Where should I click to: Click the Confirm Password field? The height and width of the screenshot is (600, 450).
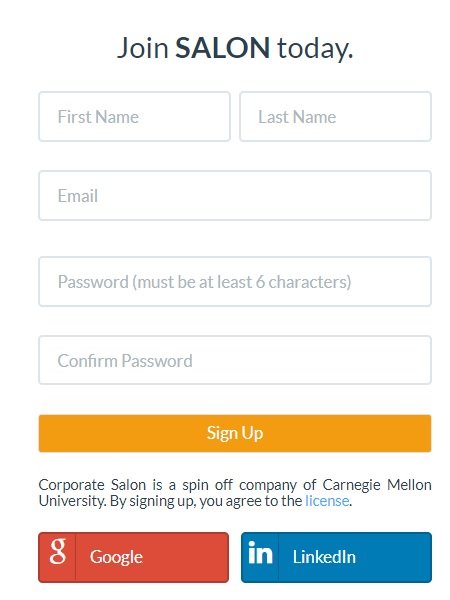[235, 360]
